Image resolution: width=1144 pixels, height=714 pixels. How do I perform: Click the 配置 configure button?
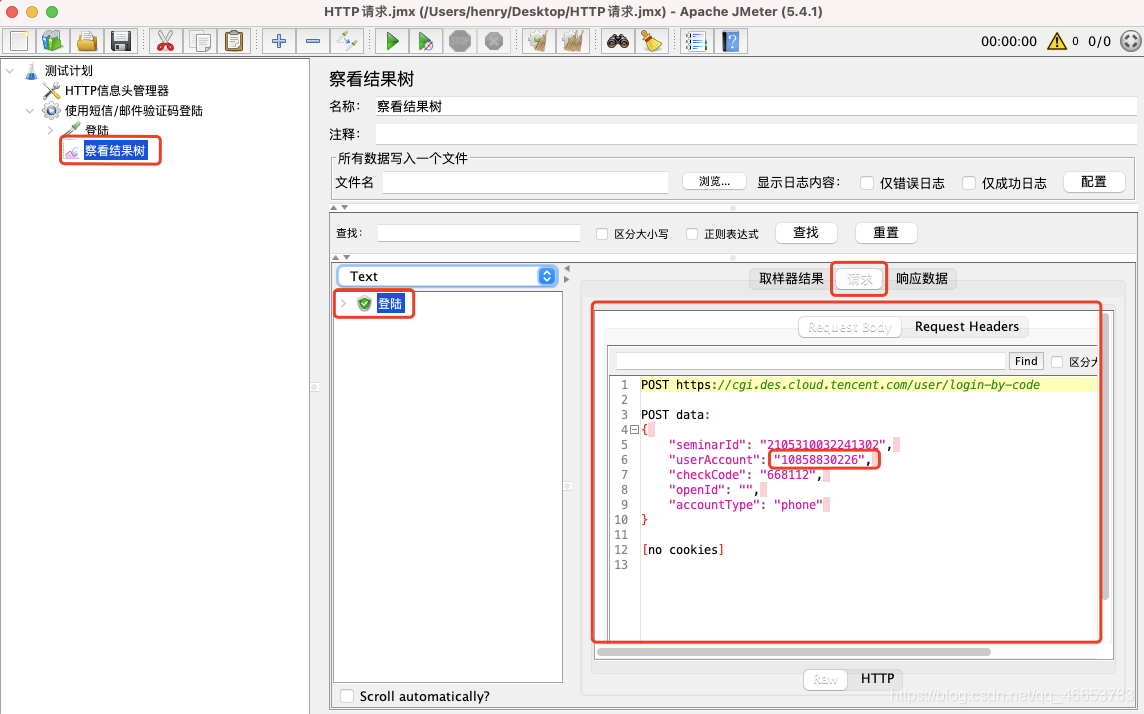tap(1094, 182)
